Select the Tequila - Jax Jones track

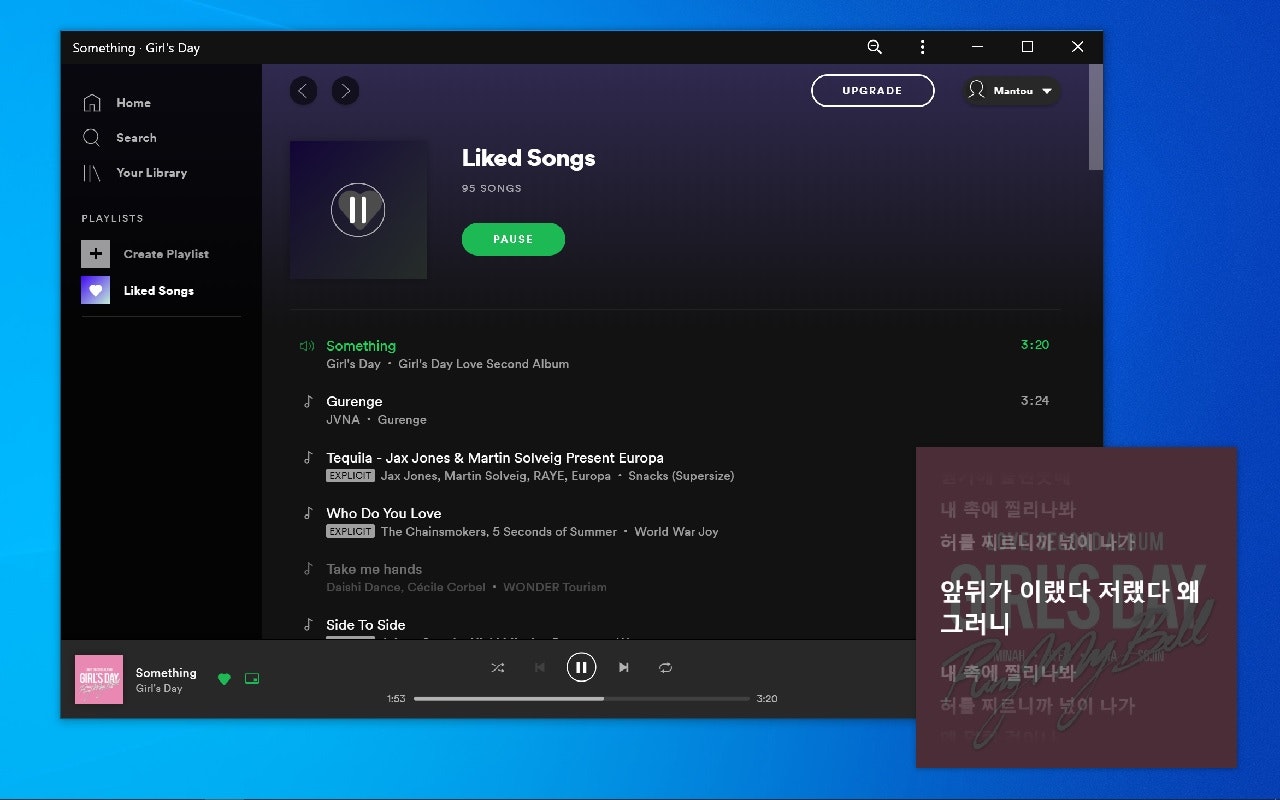pos(495,458)
